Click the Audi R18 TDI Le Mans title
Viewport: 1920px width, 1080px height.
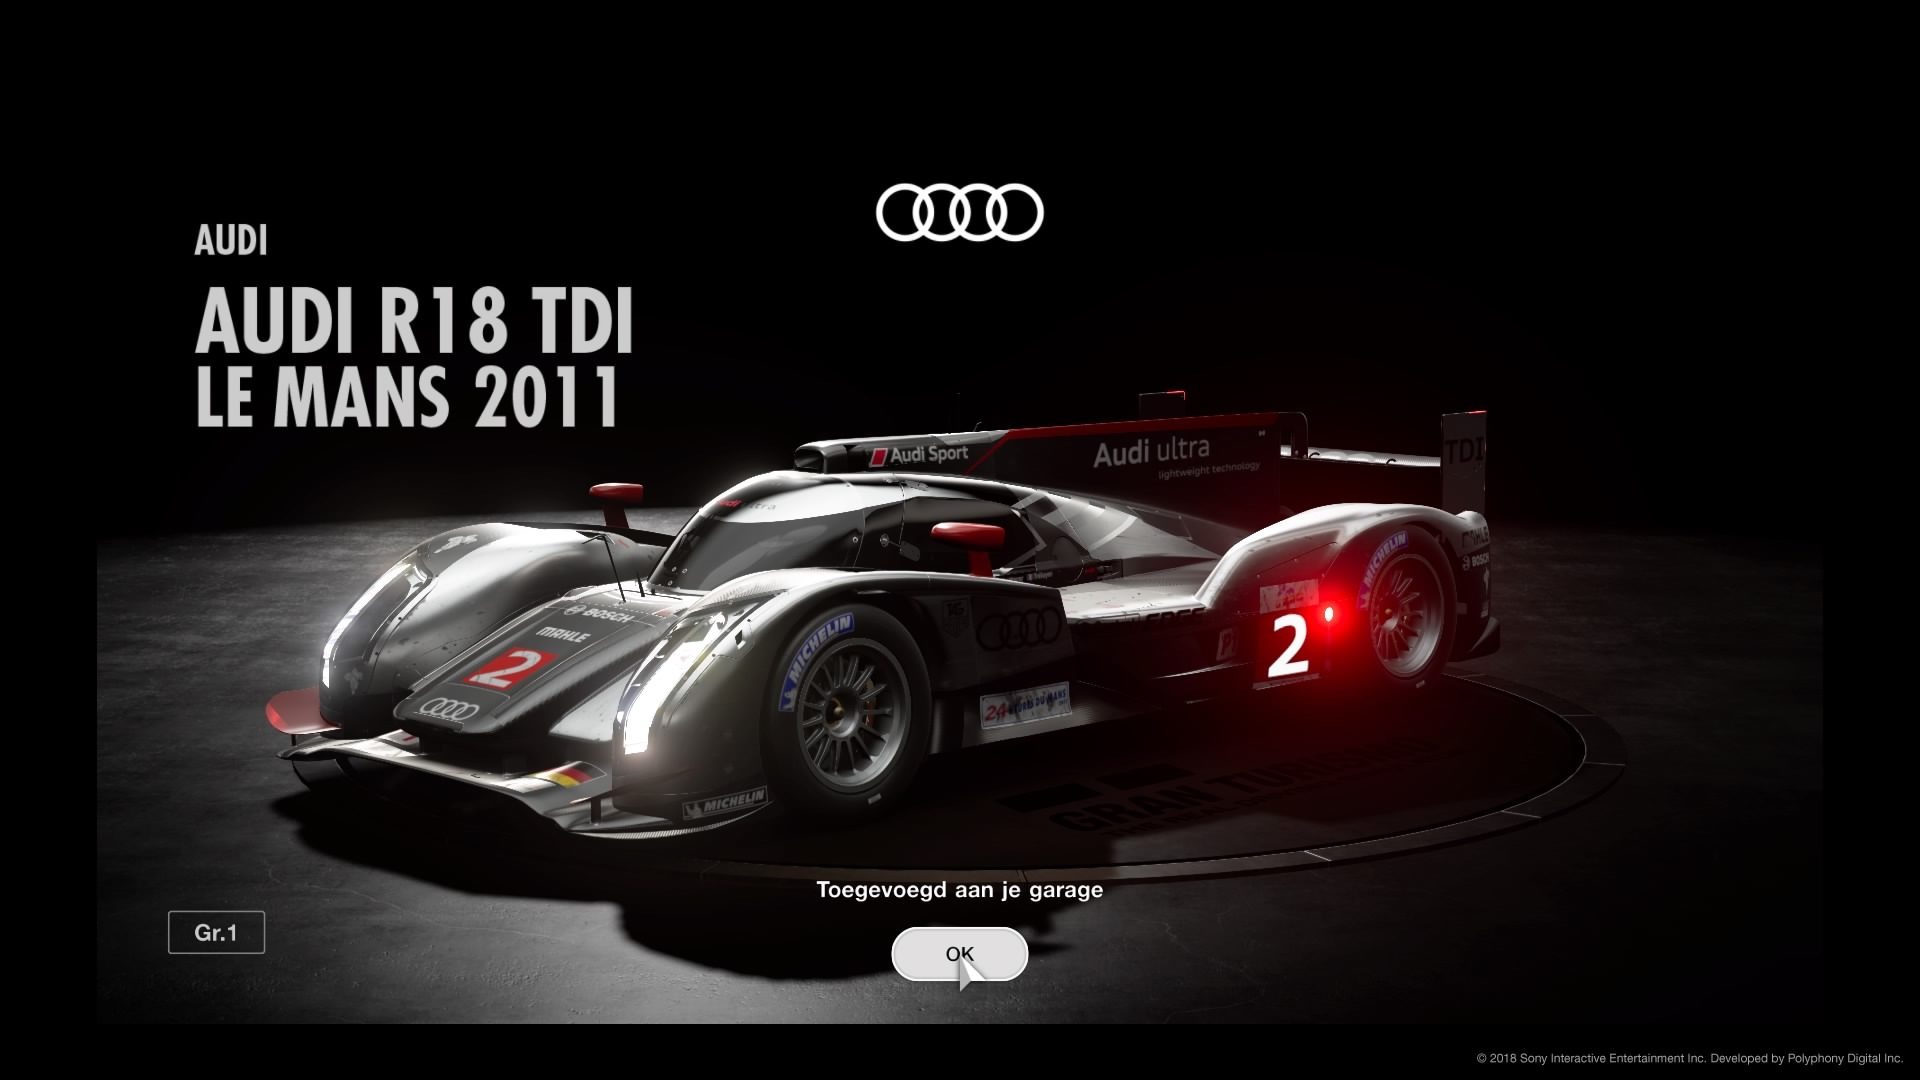click(414, 358)
